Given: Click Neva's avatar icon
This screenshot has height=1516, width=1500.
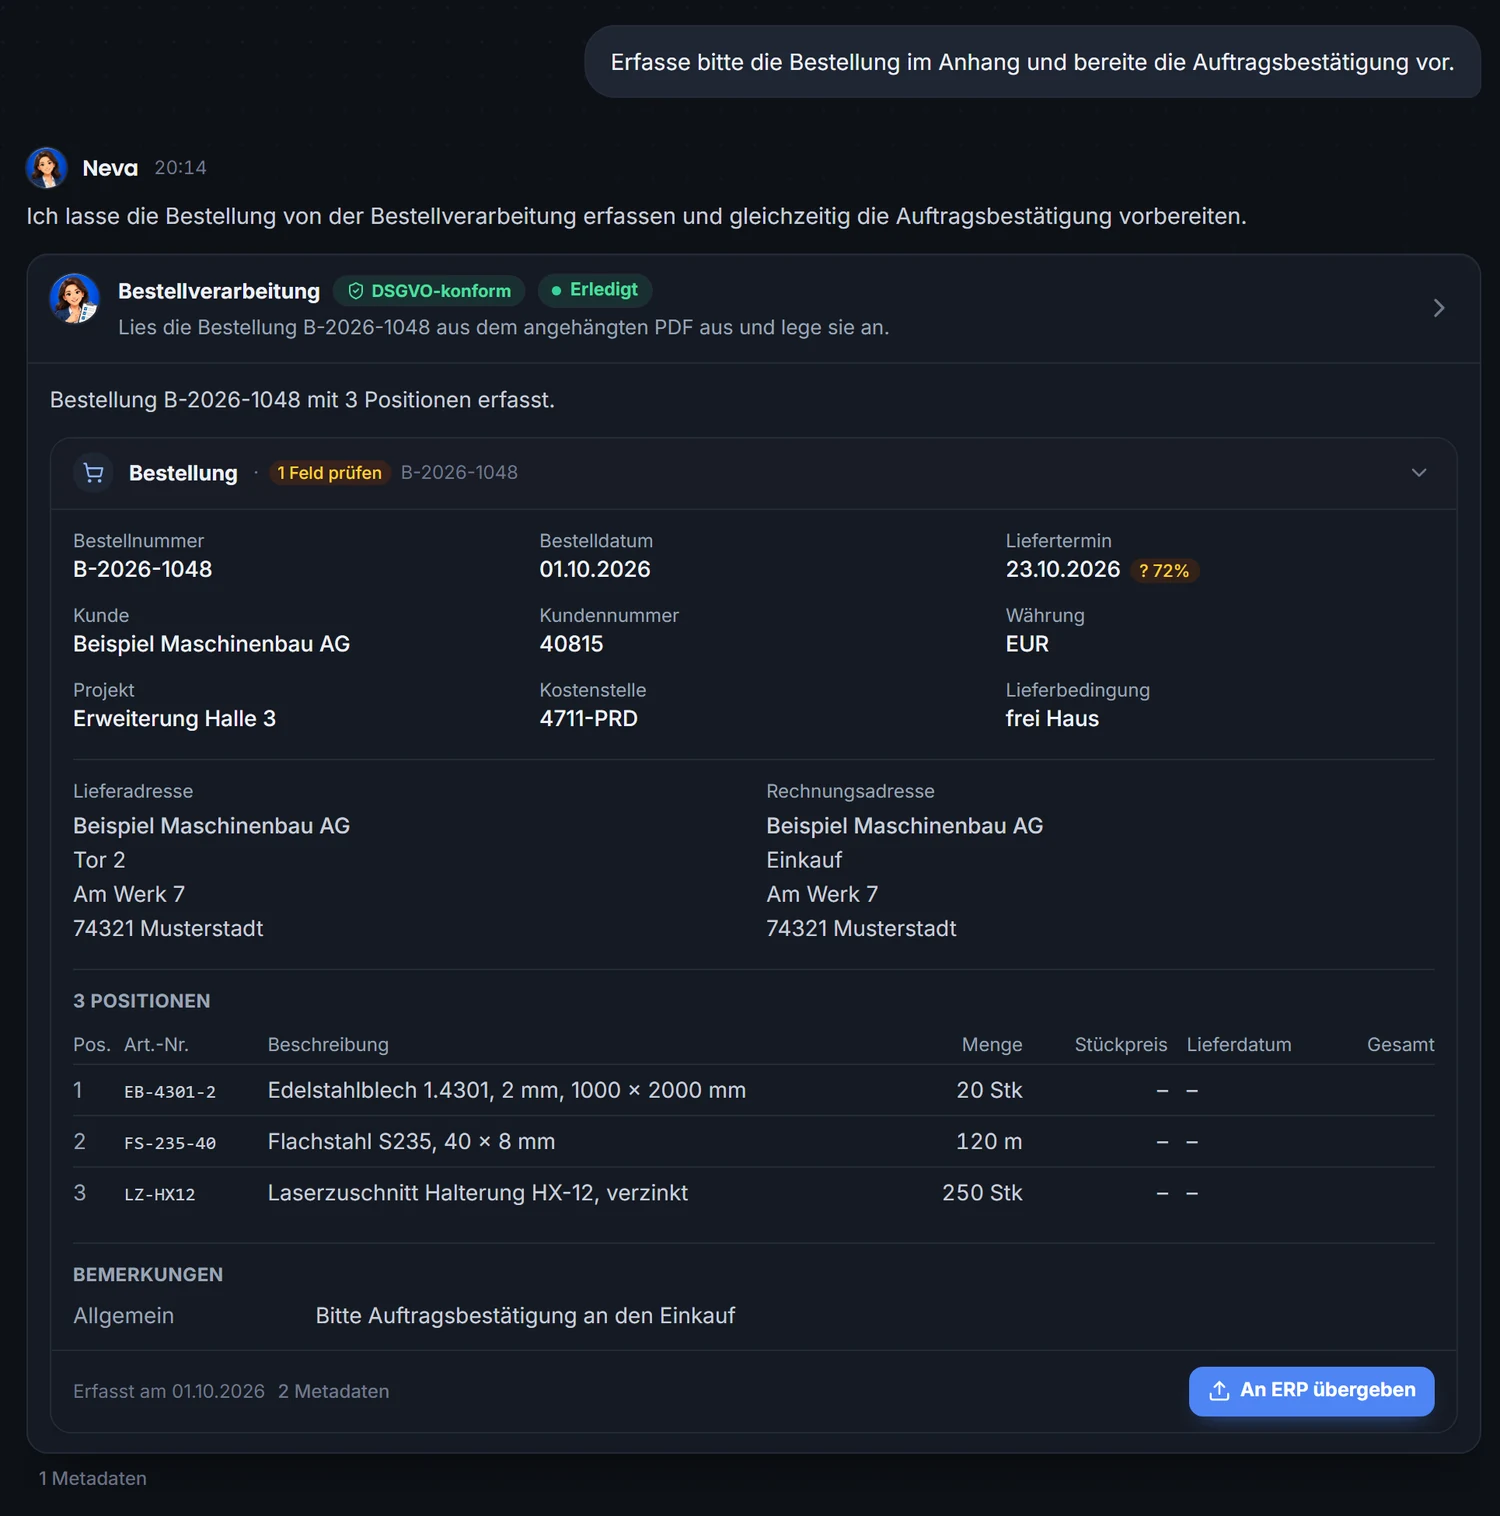Looking at the screenshot, I should (x=46, y=168).
